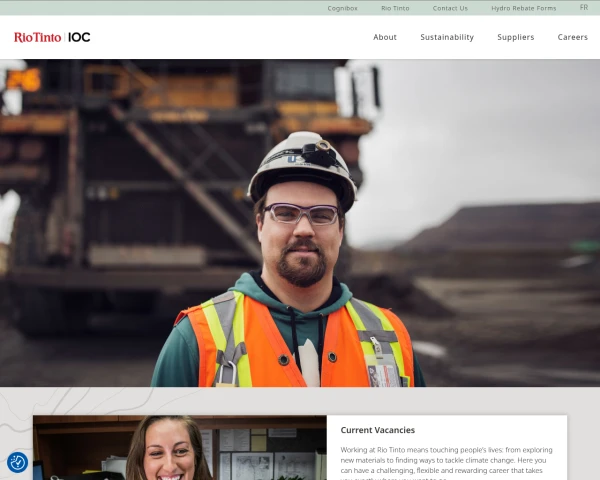
Task: Switch site language to FR
Action: [x=584, y=8]
